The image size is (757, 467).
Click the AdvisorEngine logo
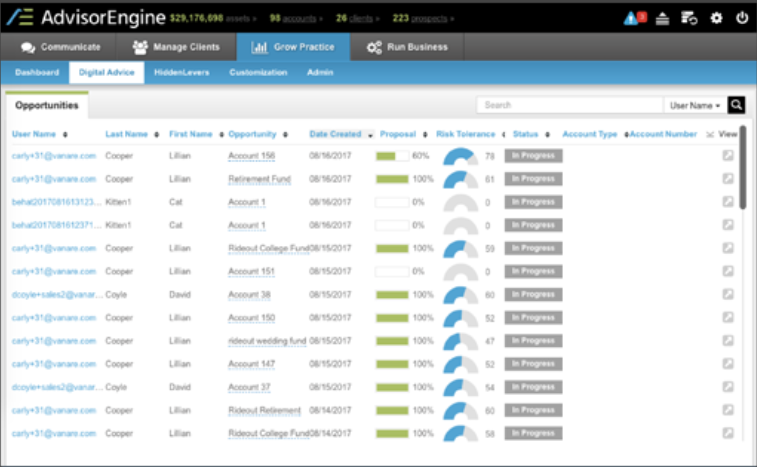click(86, 18)
